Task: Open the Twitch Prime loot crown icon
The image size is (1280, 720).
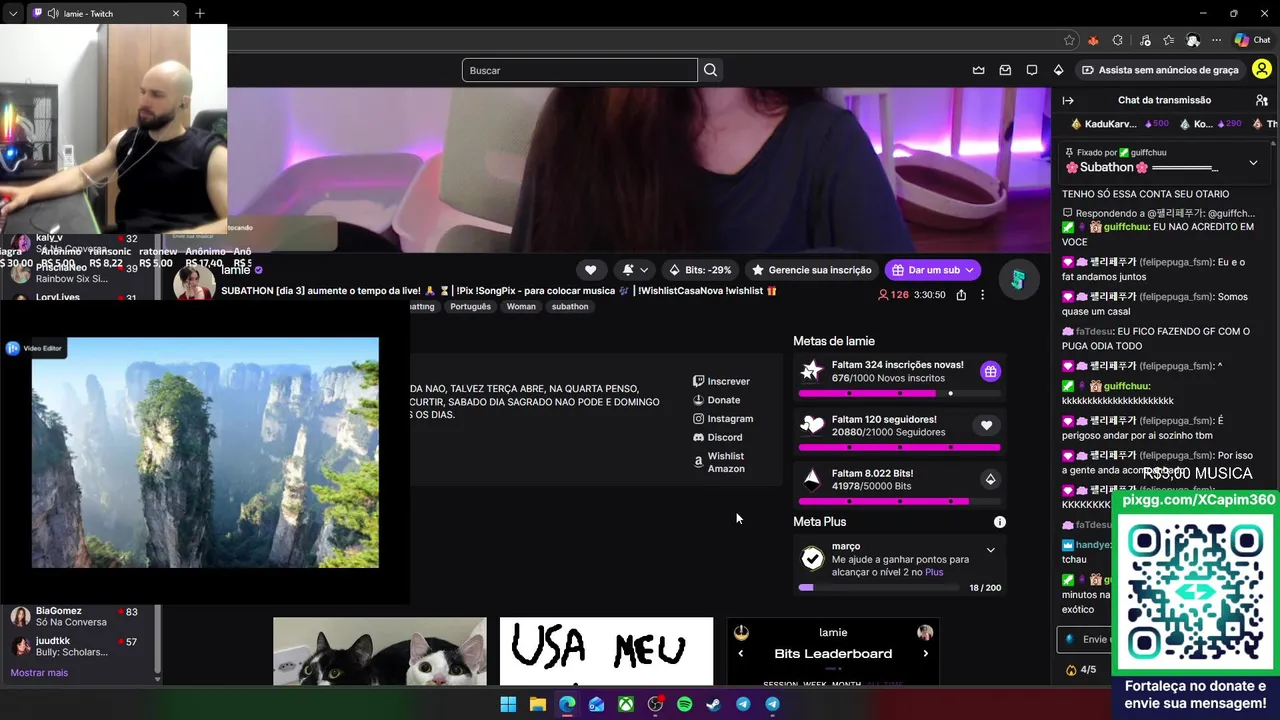Action: click(979, 70)
